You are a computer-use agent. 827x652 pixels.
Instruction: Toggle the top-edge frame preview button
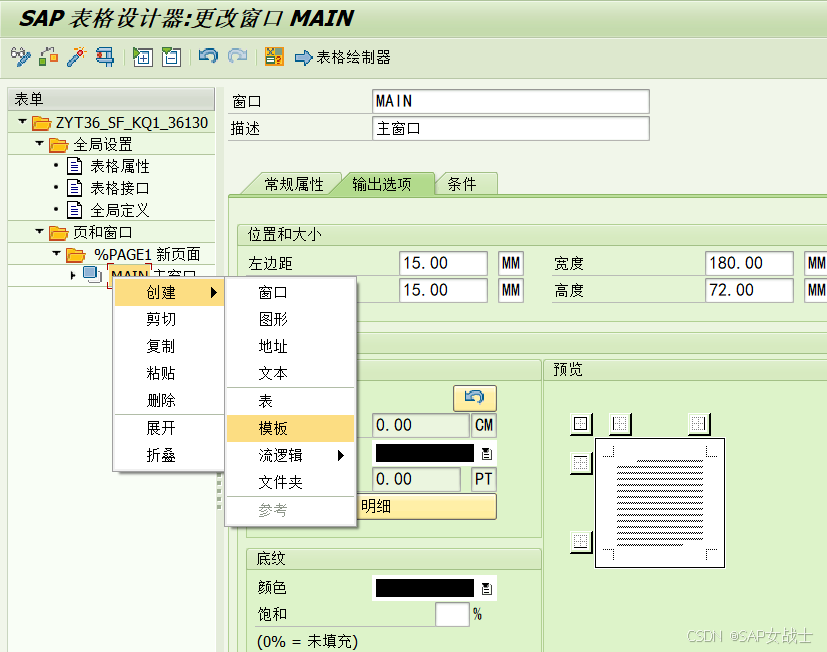(x=581, y=464)
